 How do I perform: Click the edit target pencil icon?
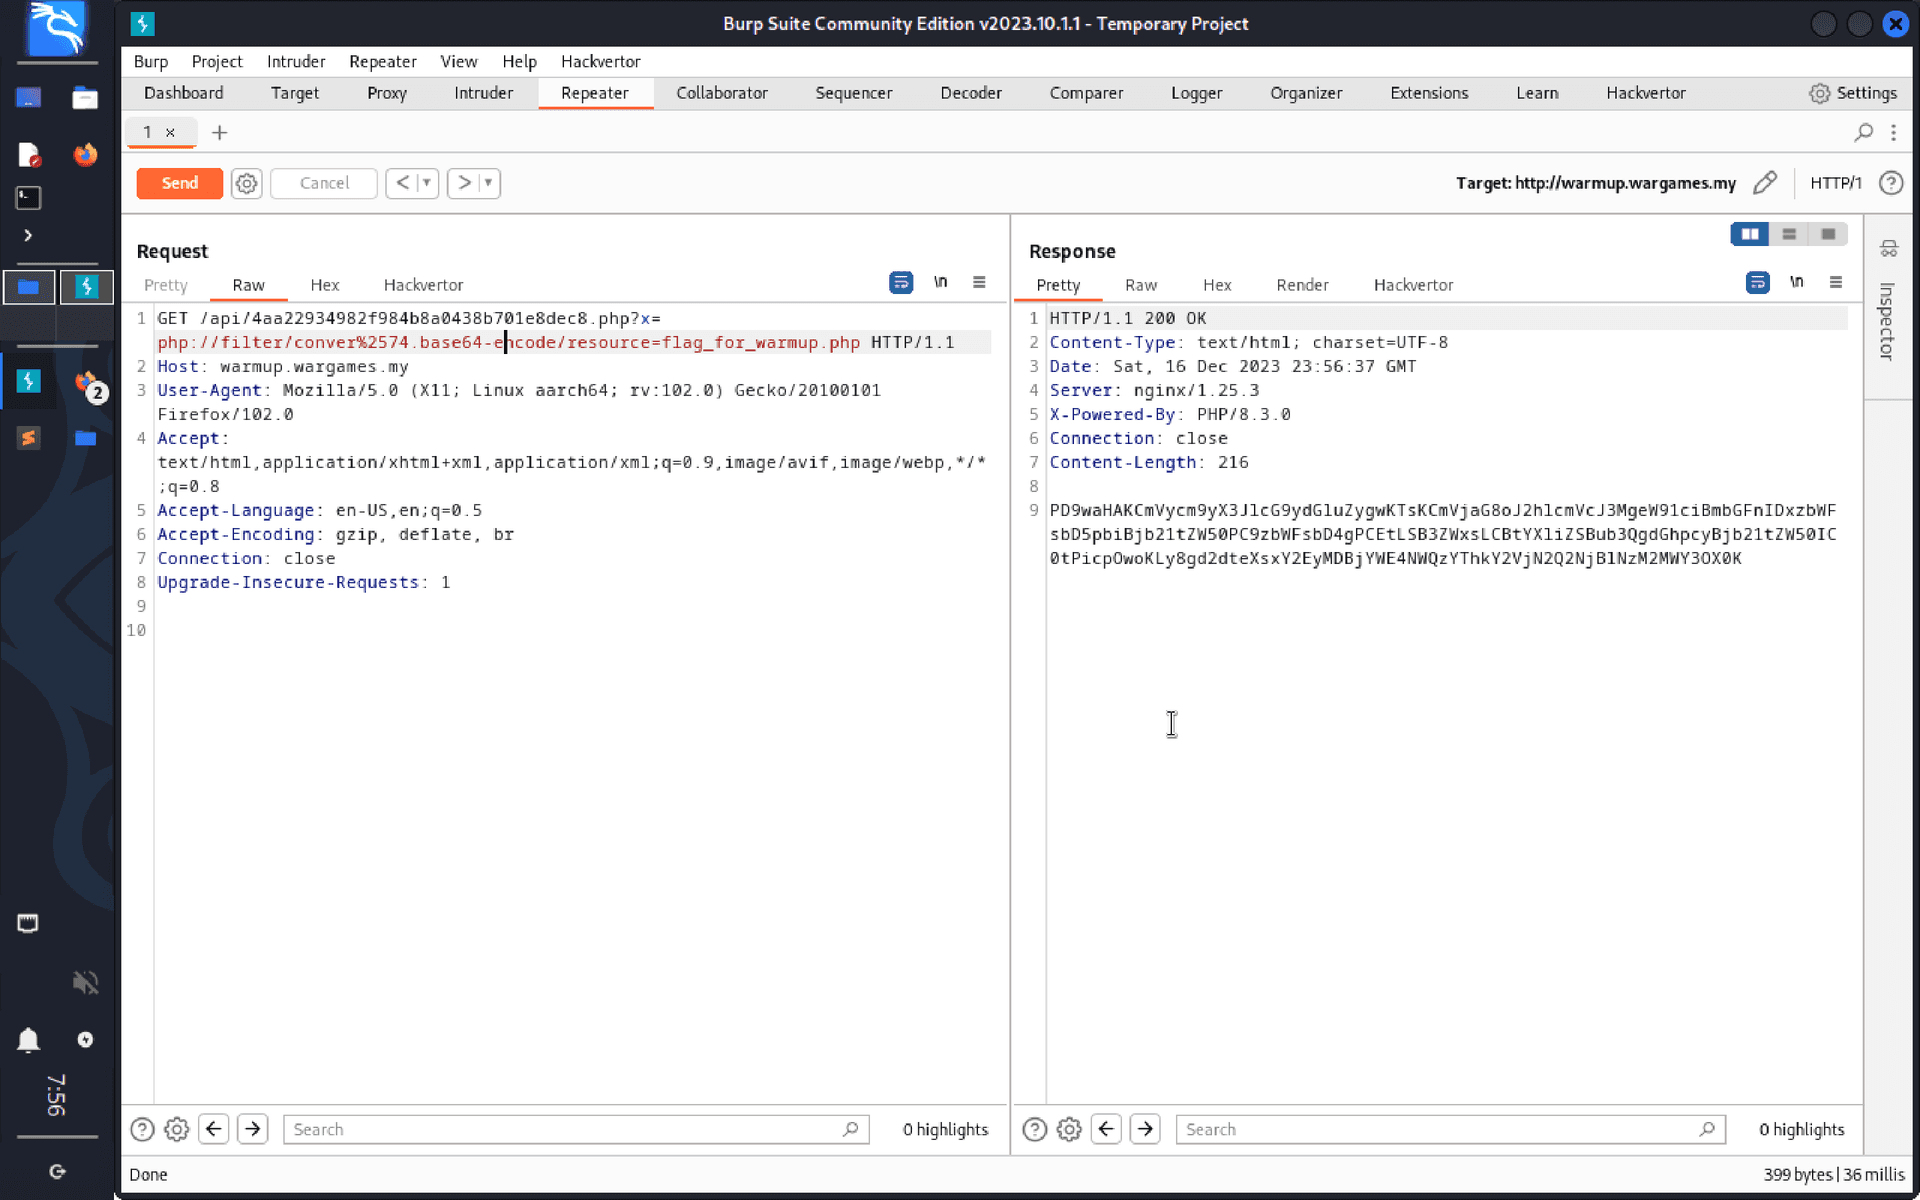(x=1765, y=183)
